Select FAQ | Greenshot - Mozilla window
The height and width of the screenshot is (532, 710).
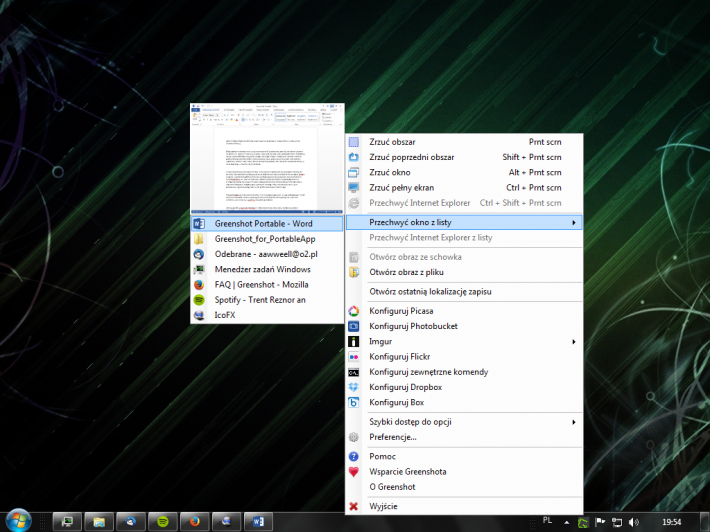click(x=267, y=285)
